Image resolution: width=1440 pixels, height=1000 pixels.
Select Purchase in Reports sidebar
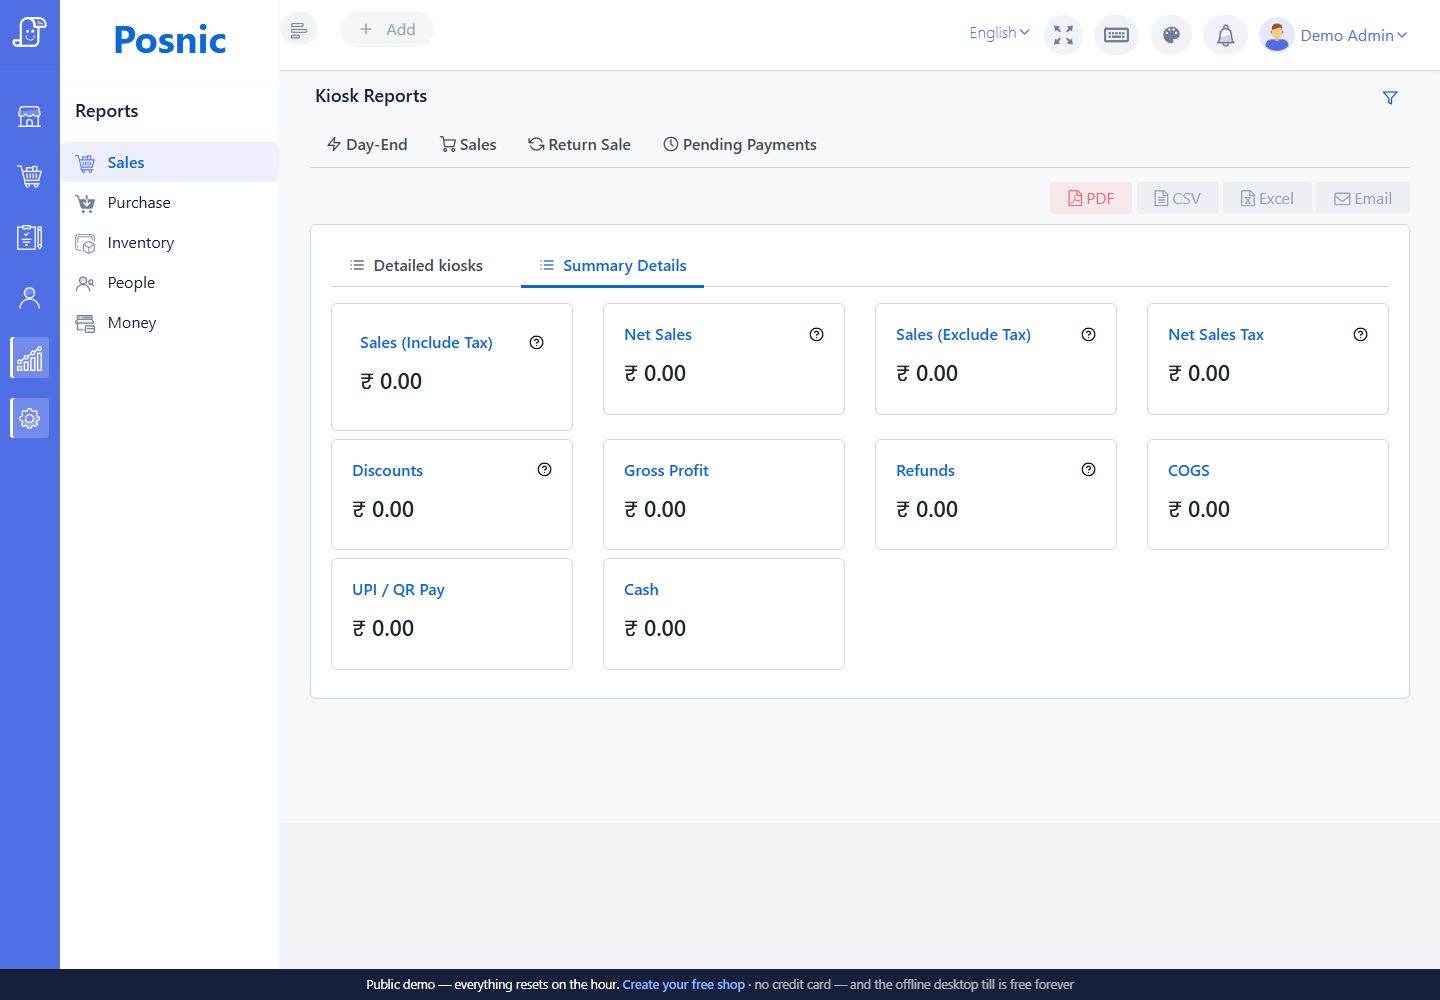[x=170, y=202]
